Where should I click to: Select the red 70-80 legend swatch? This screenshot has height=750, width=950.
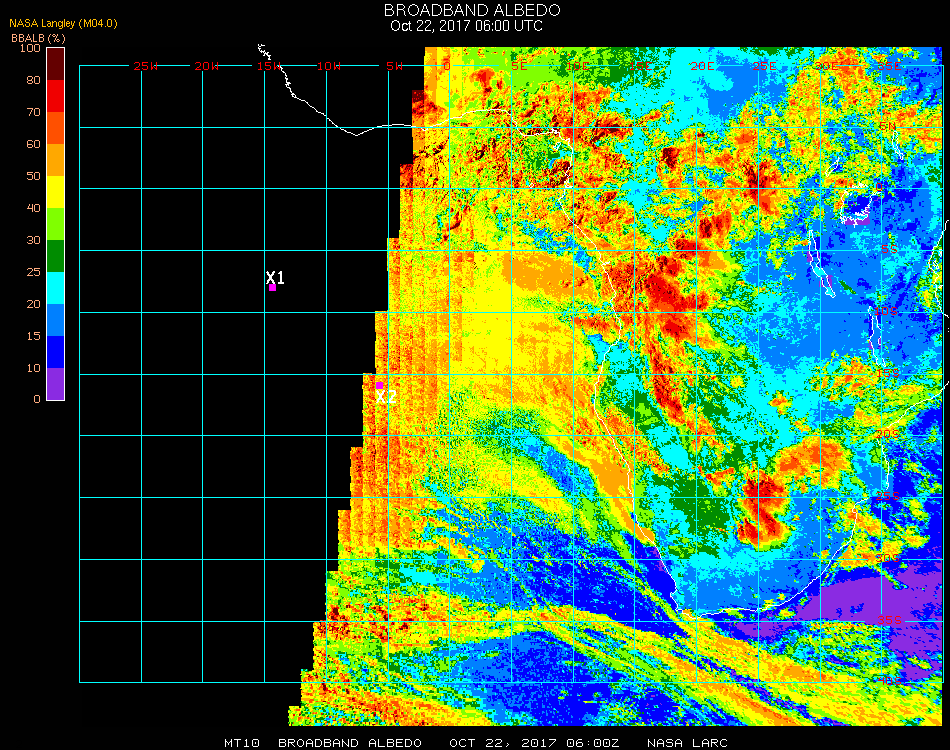click(55, 96)
